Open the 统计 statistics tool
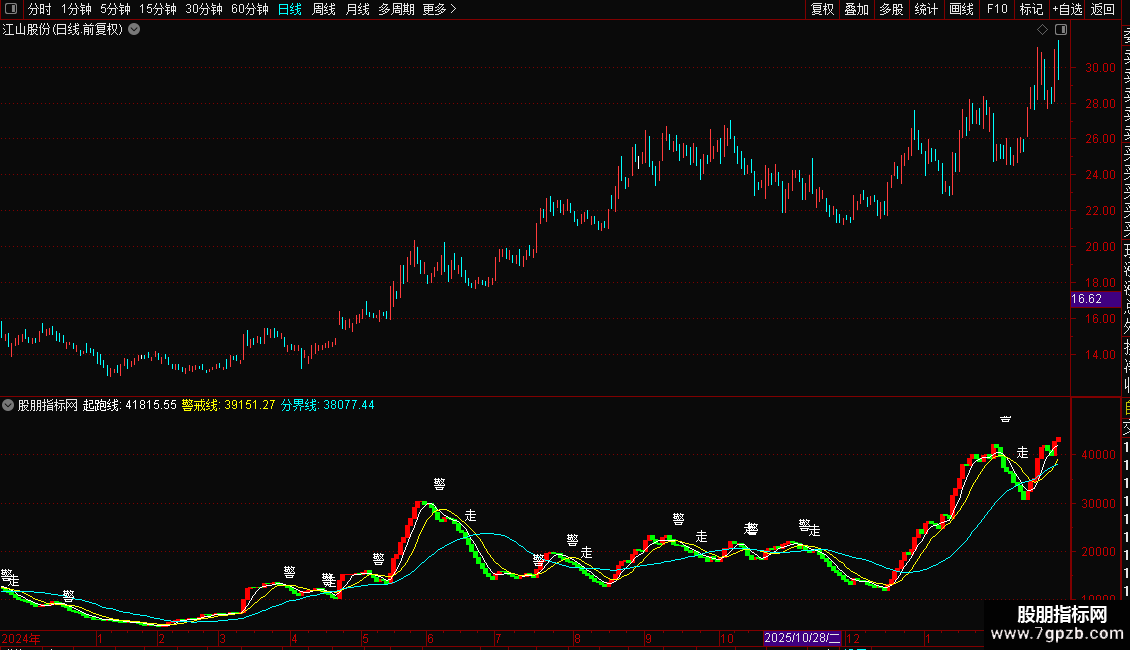1130x650 pixels. point(926,9)
